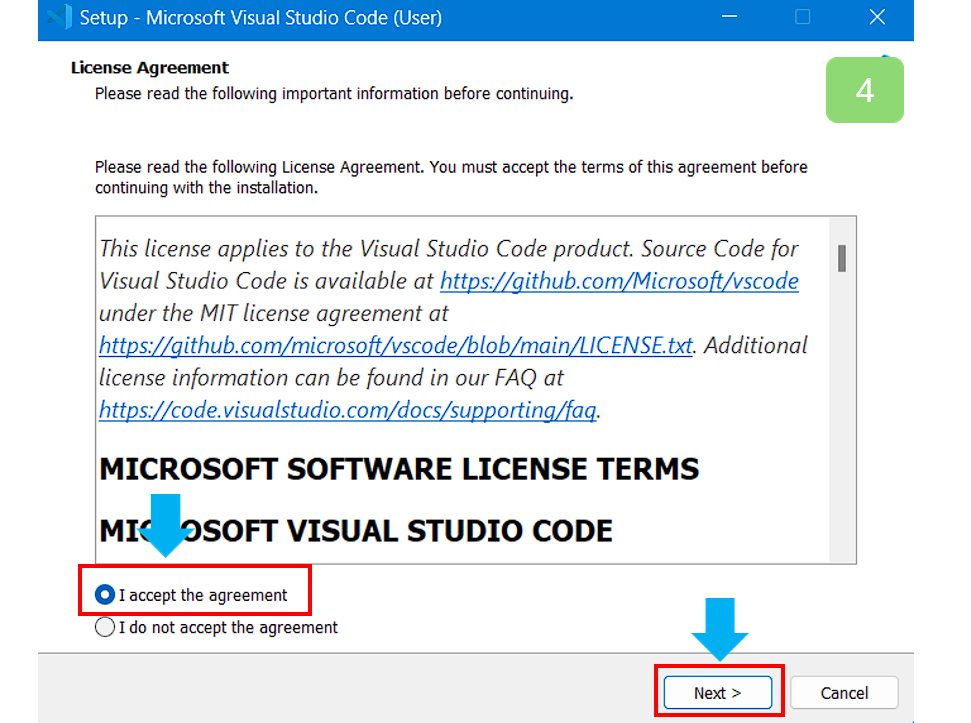Click the license text scrollbar thumb
The width and height of the screenshot is (971, 723).
(x=842, y=258)
